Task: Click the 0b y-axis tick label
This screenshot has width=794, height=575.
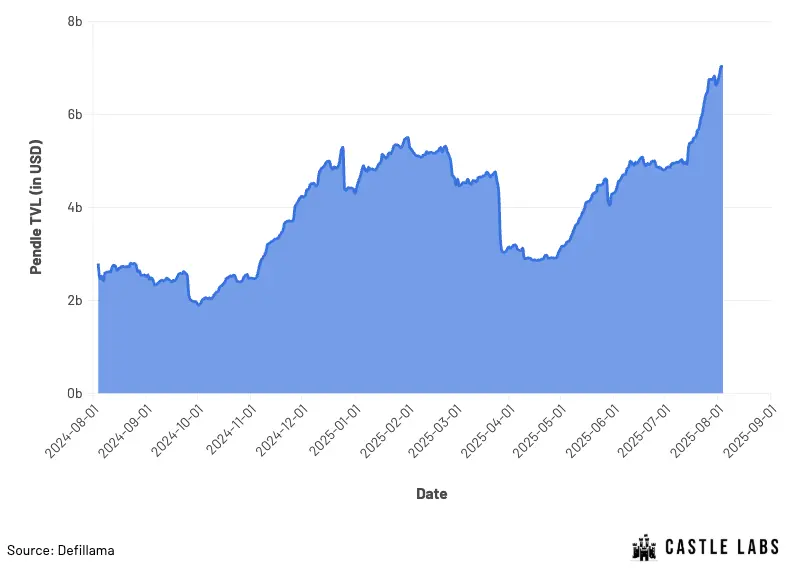Action: tap(75, 394)
